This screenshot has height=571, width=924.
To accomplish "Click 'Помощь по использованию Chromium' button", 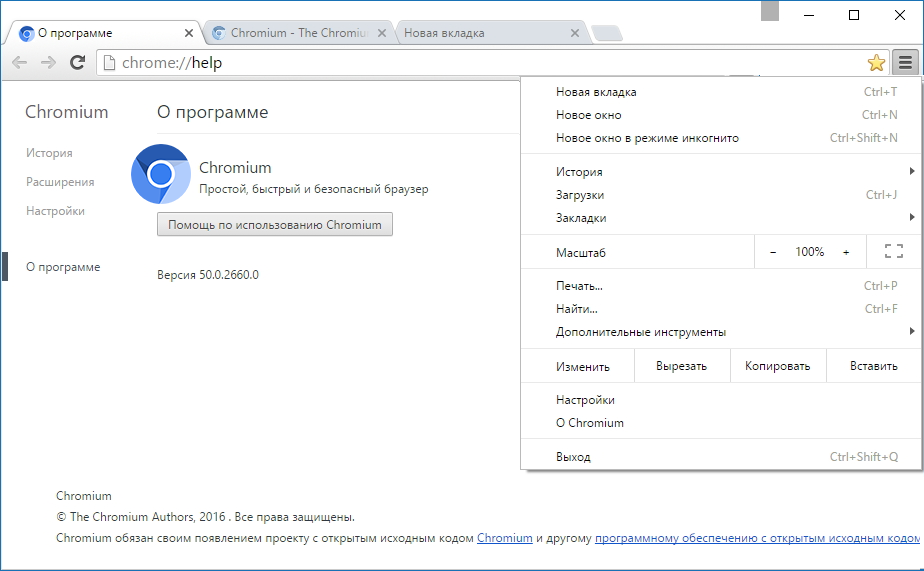I will point(275,225).
